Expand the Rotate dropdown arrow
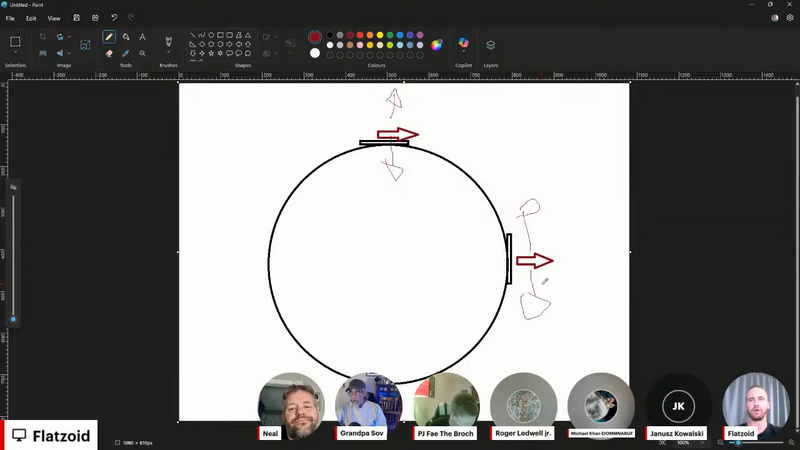 pos(69,37)
